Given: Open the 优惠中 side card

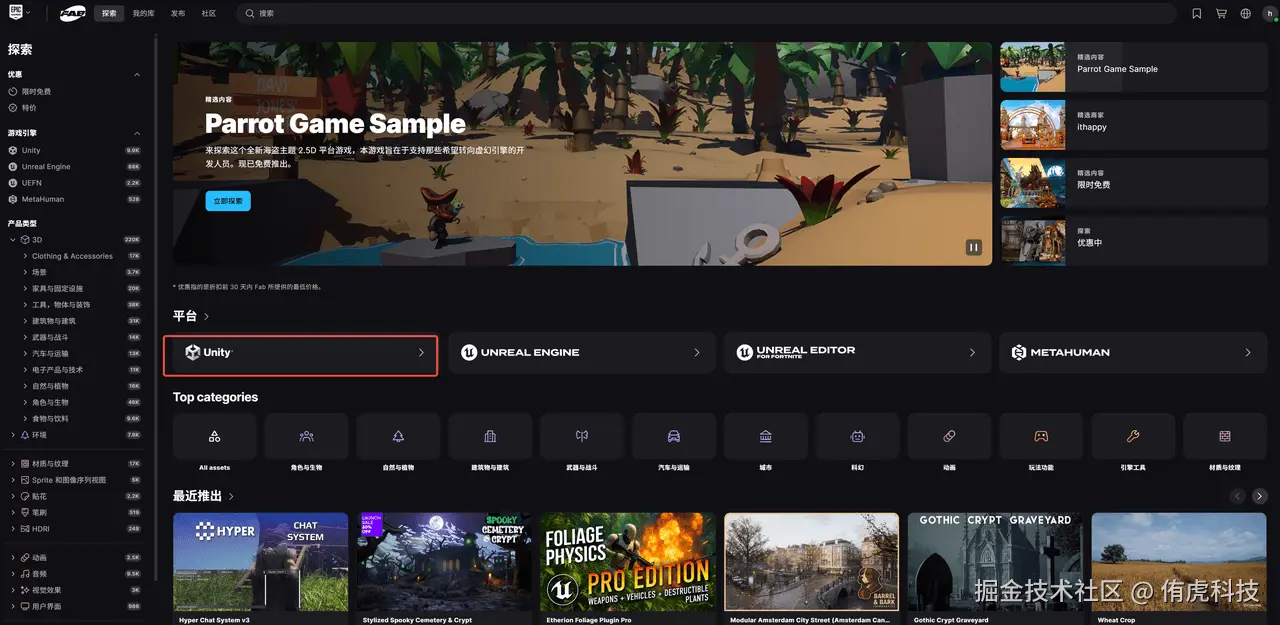Looking at the screenshot, I should point(1133,241).
